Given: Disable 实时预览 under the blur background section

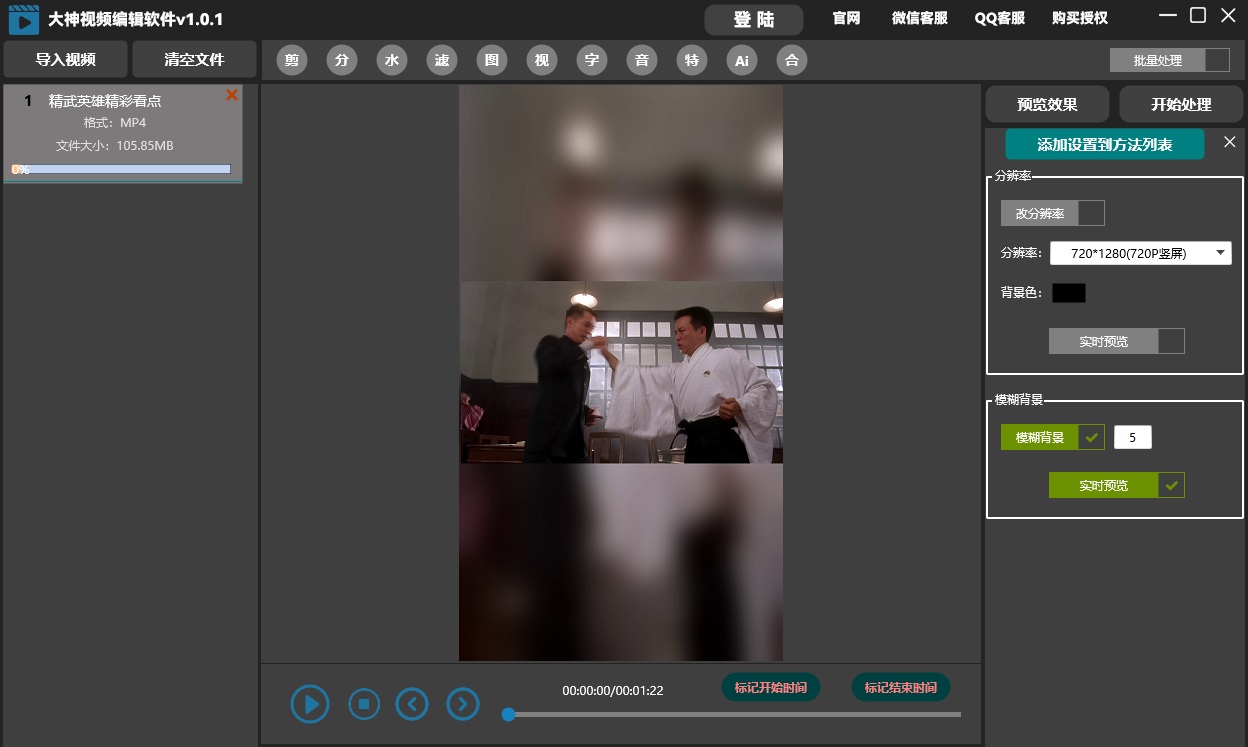Looking at the screenshot, I should click(1117, 485).
